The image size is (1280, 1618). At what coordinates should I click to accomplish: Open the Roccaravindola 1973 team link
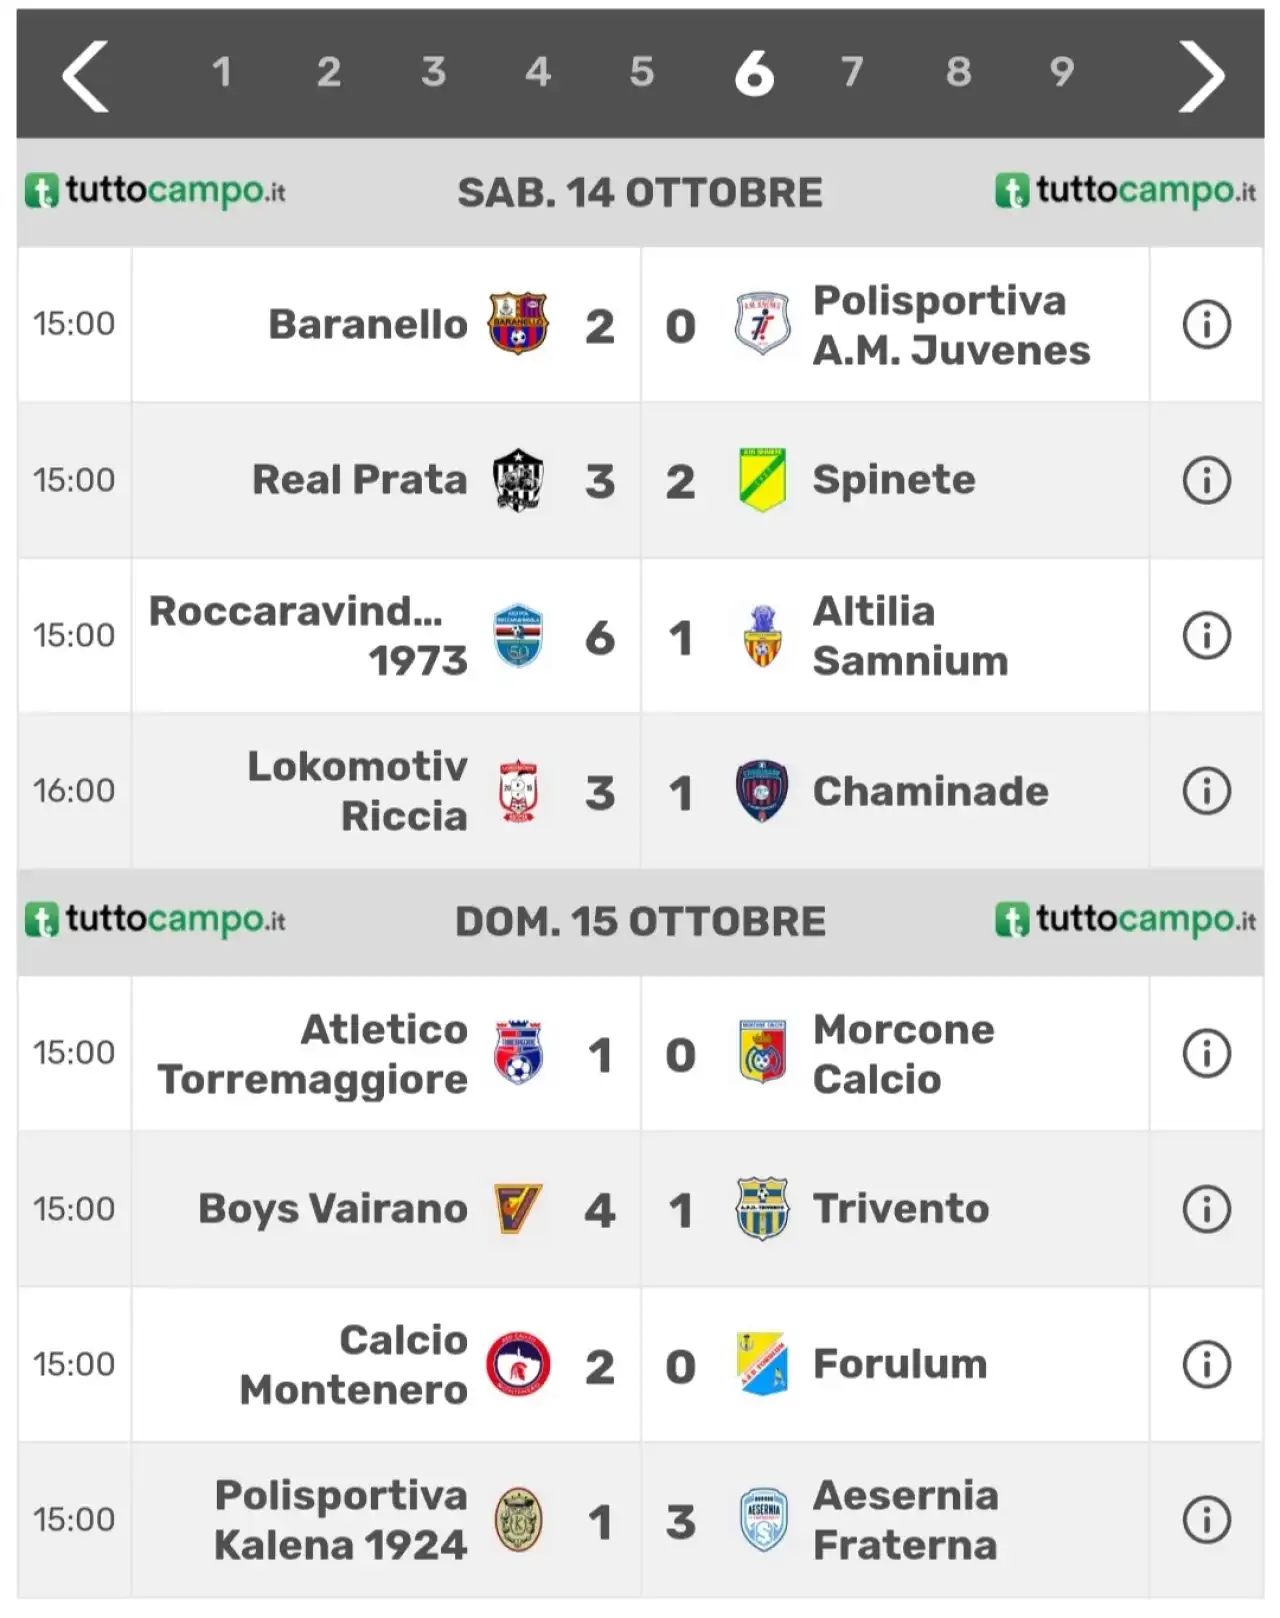(308, 636)
